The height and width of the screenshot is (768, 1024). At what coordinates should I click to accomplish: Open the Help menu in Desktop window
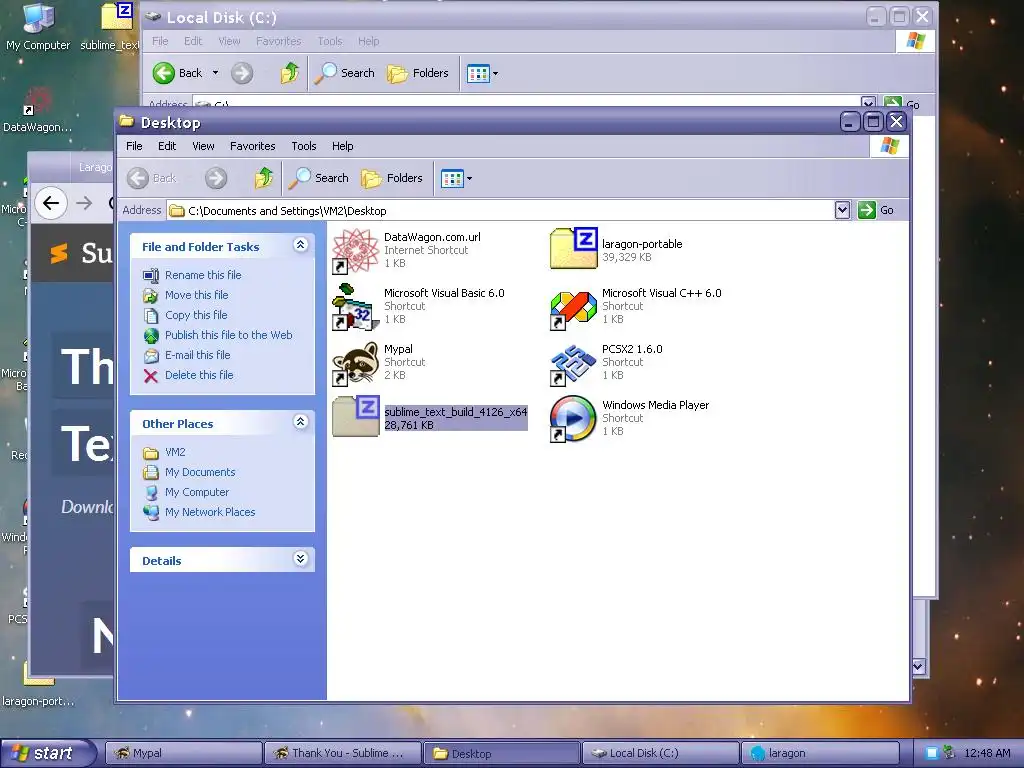342,146
